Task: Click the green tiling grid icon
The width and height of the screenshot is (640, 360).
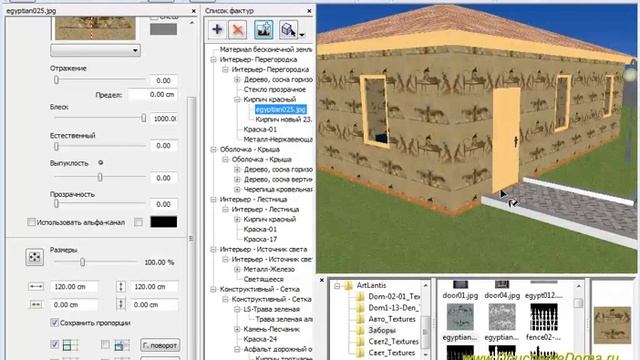Action: pyautogui.click(x=70, y=345)
